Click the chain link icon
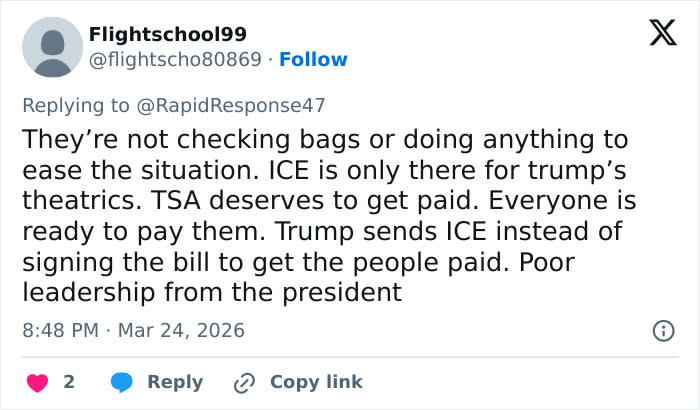The image size is (700, 410). pos(244,382)
